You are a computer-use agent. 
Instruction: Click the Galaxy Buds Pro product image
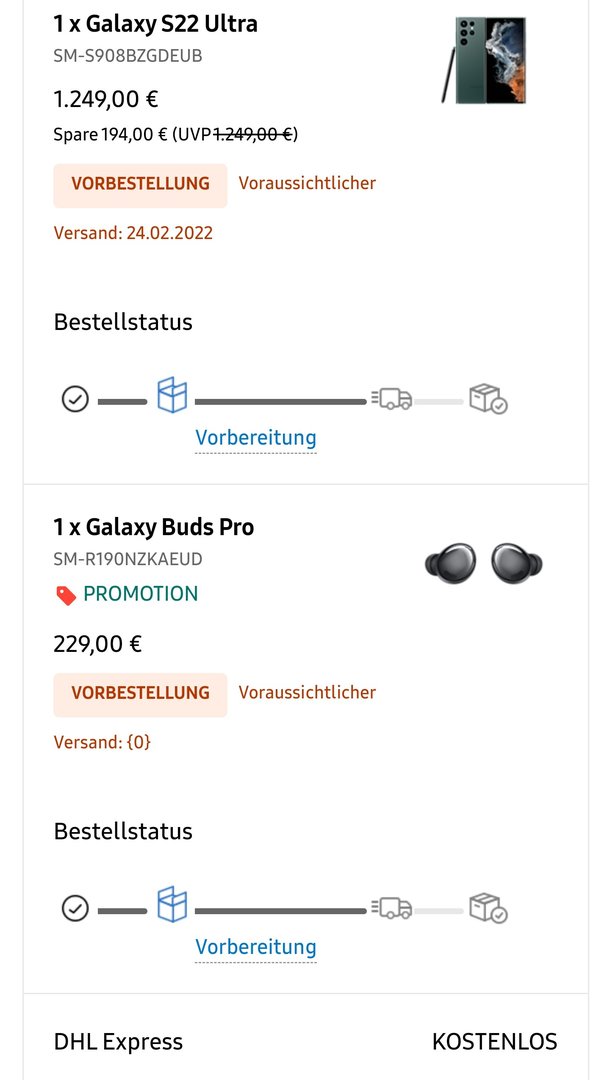(x=483, y=563)
